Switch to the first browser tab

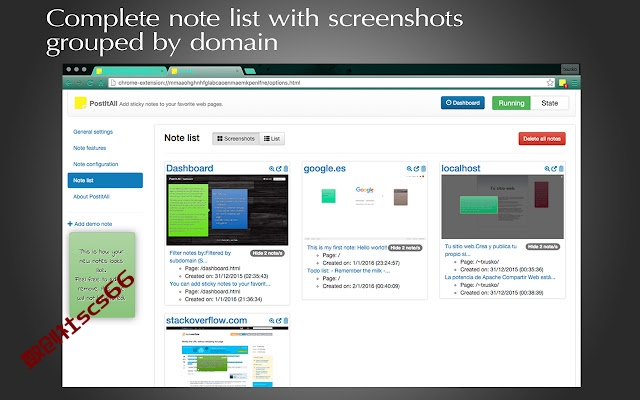pyautogui.click(x=129, y=71)
